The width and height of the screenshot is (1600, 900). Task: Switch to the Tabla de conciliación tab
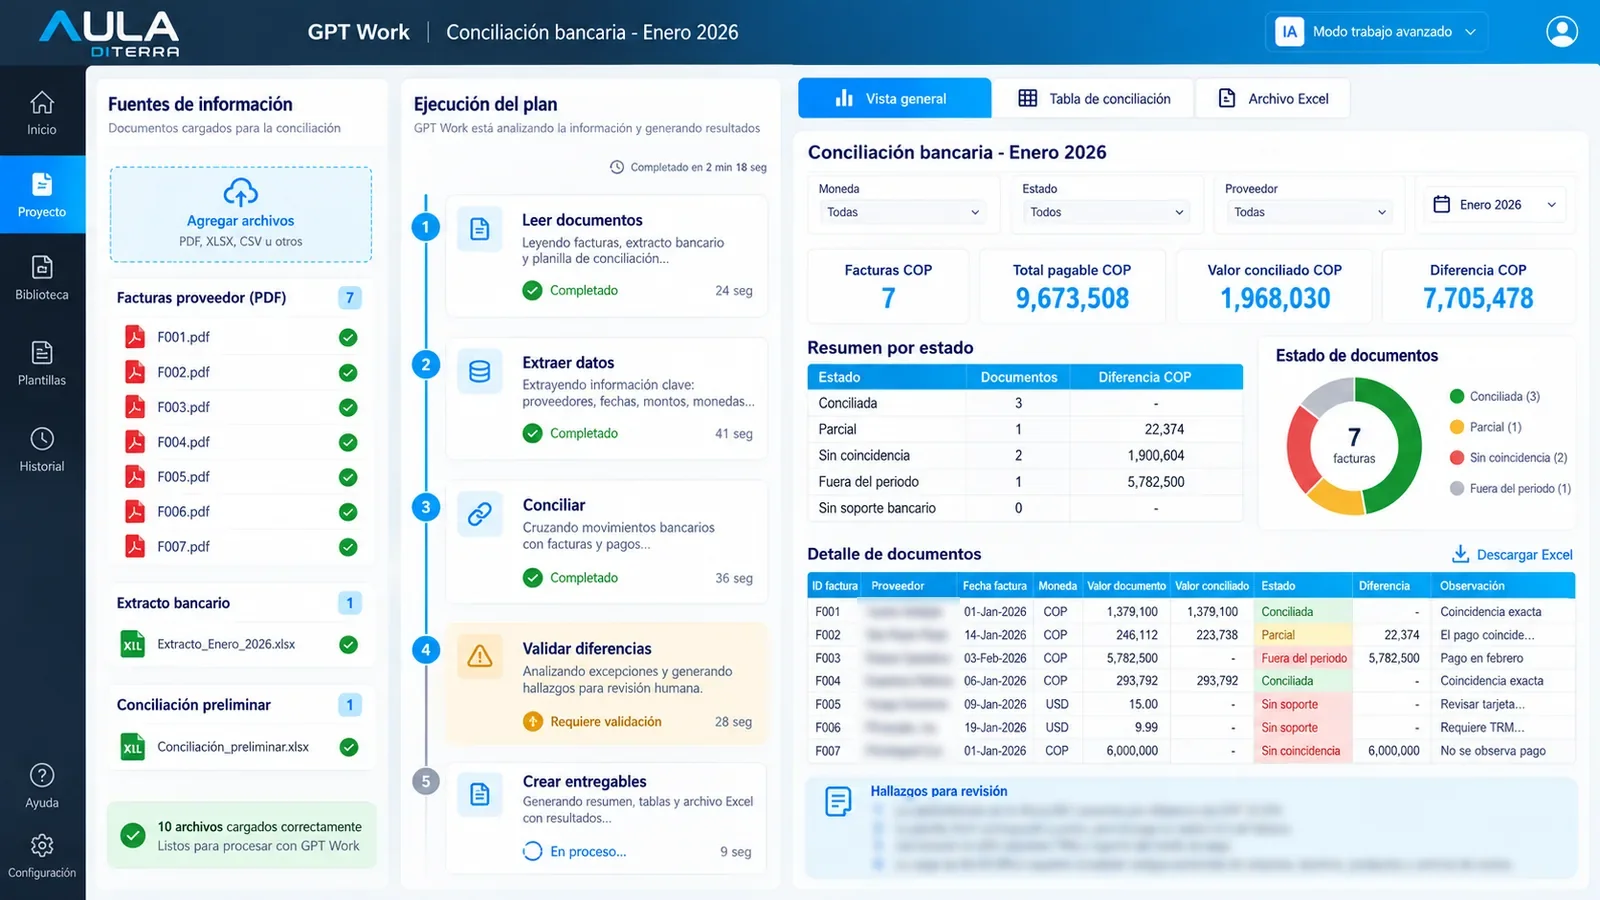pos(1094,98)
